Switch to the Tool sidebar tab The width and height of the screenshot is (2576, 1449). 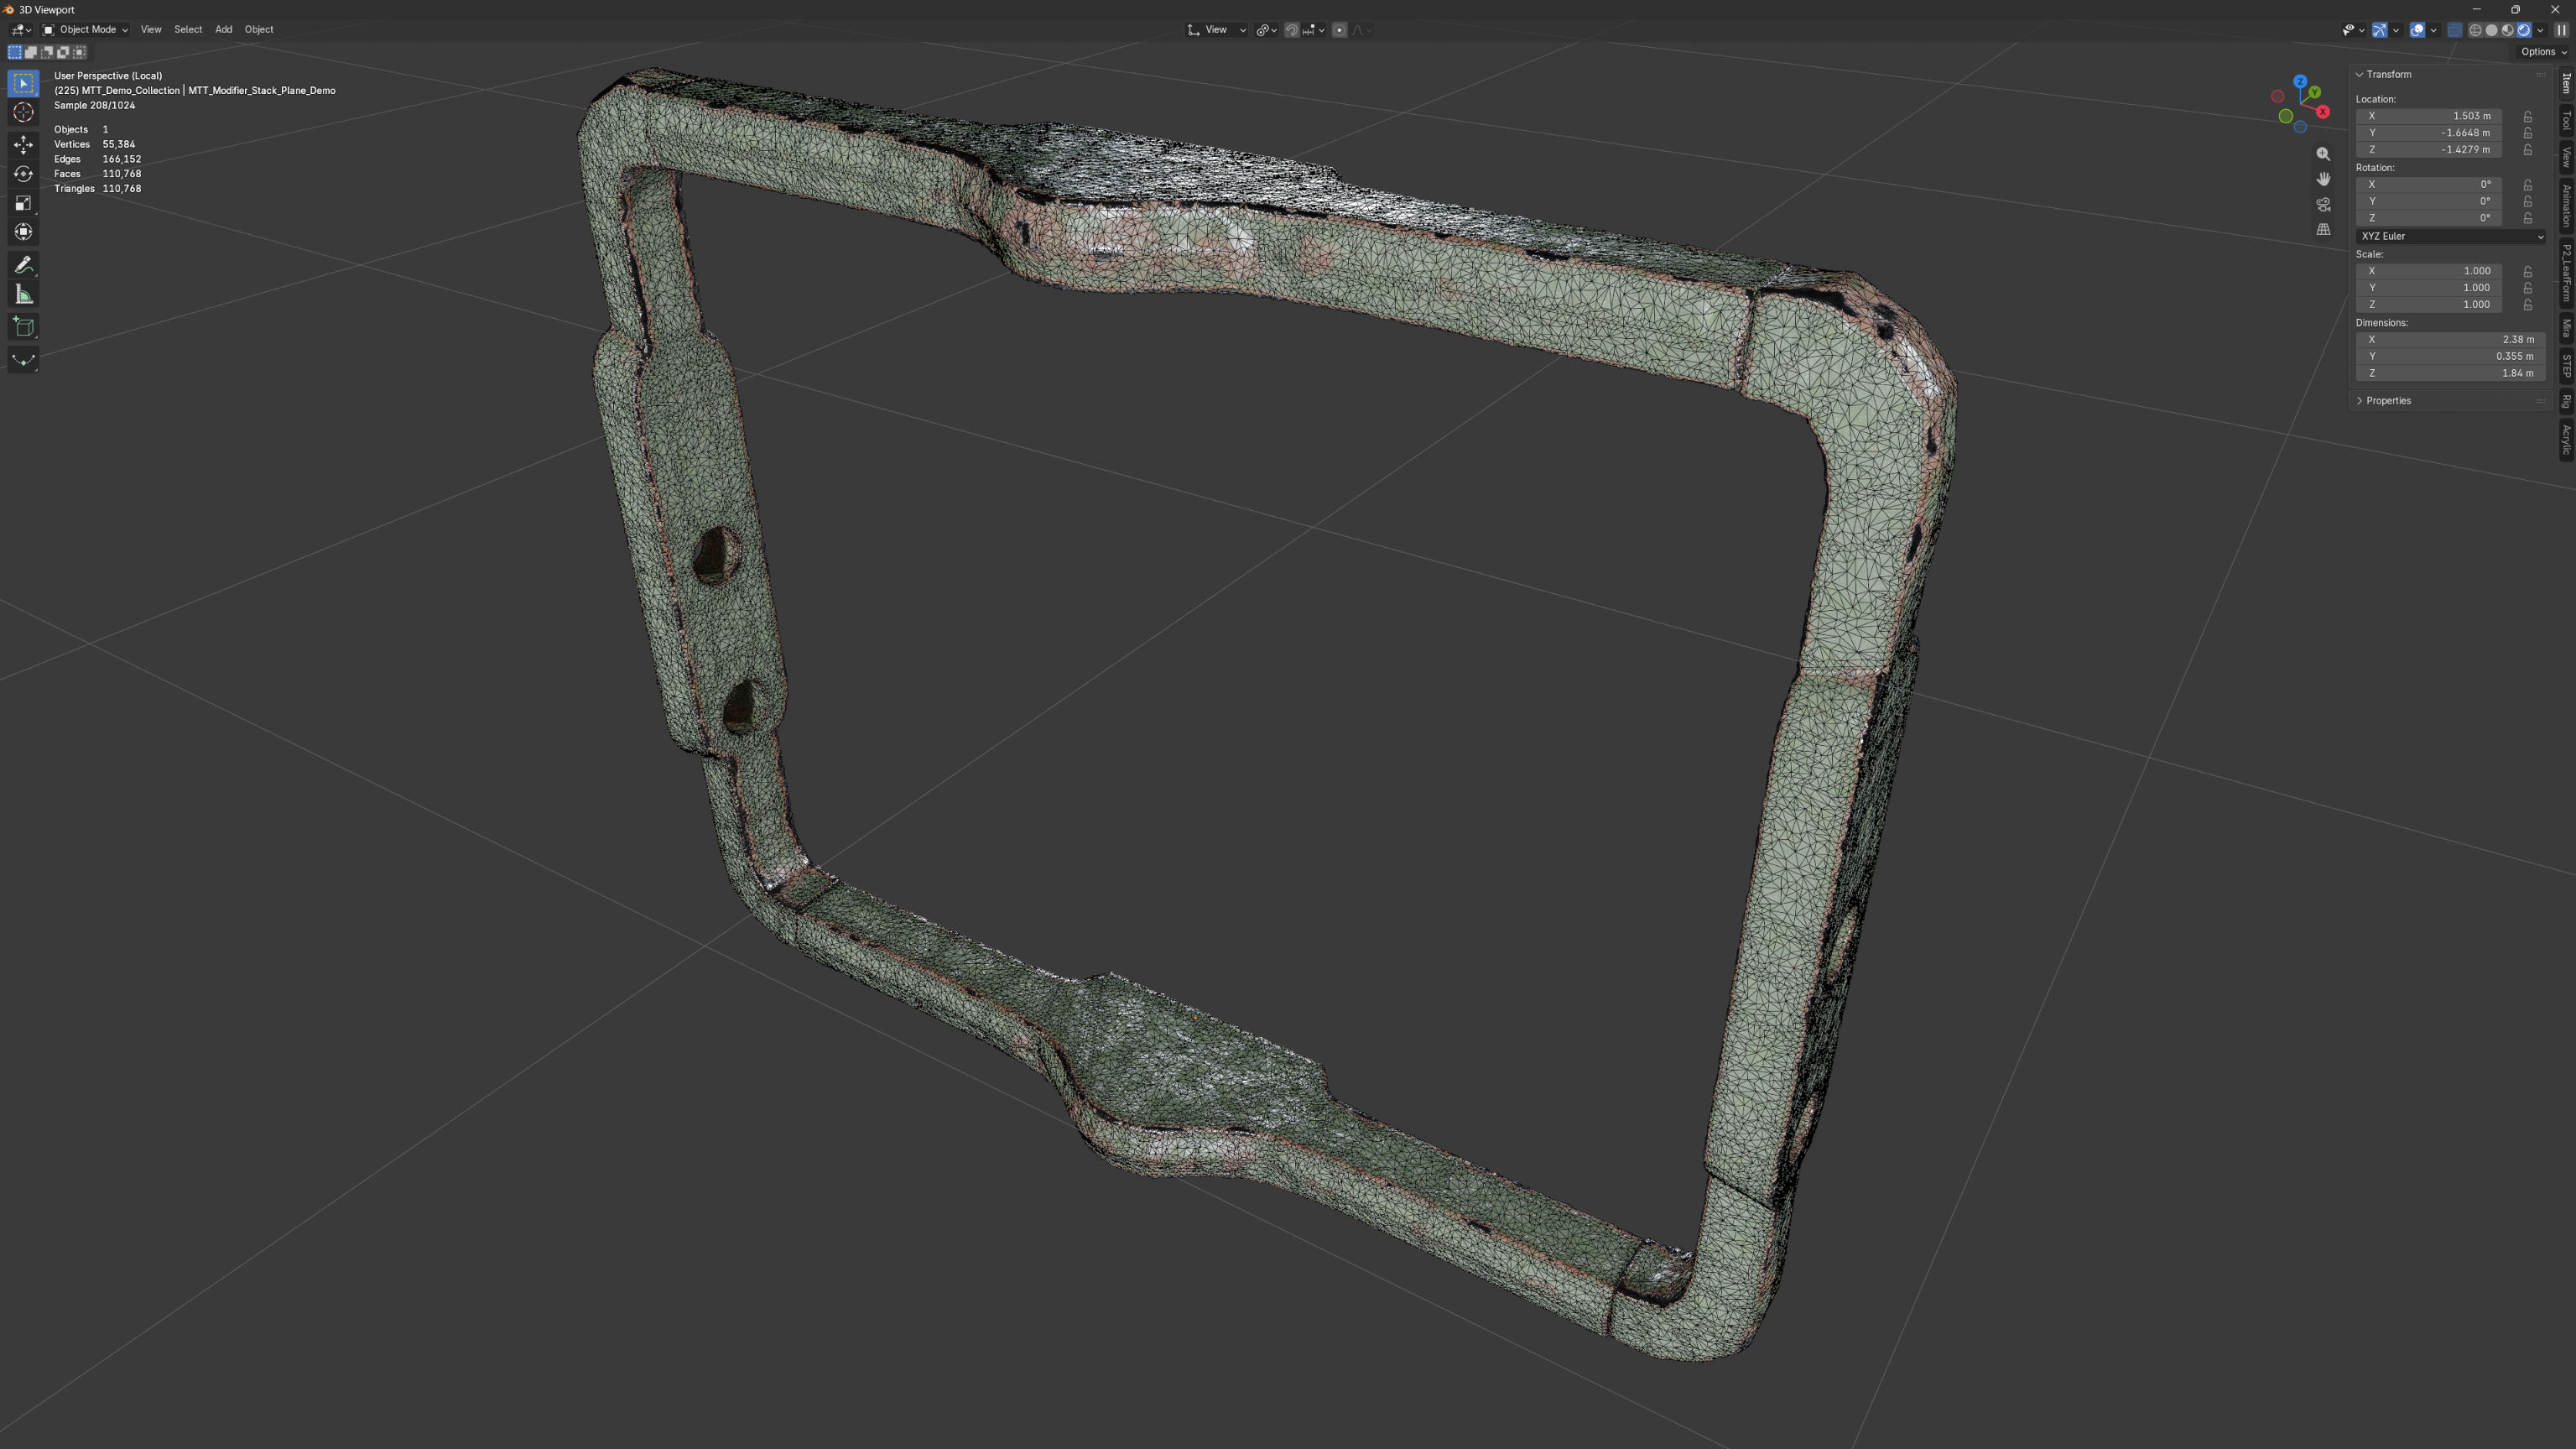(2566, 121)
